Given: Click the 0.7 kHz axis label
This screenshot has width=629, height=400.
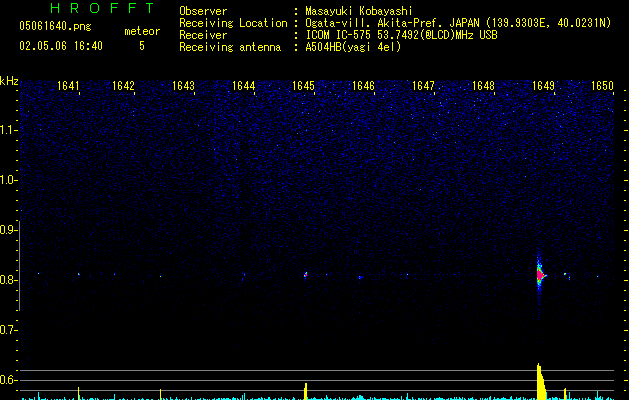Looking at the screenshot, I should (8, 330).
